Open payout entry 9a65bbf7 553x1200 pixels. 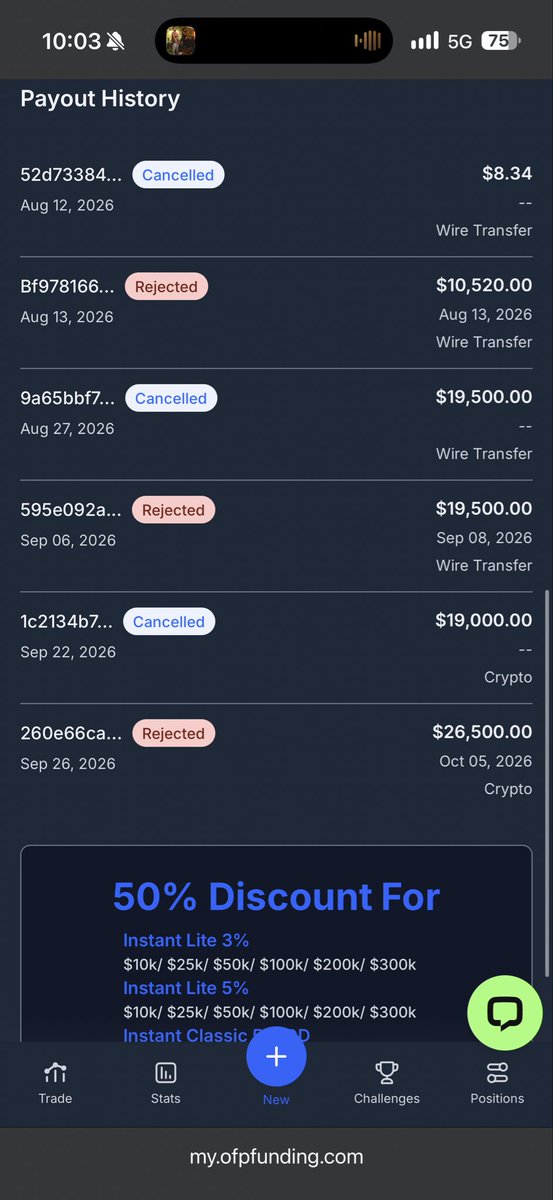(276, 425)
